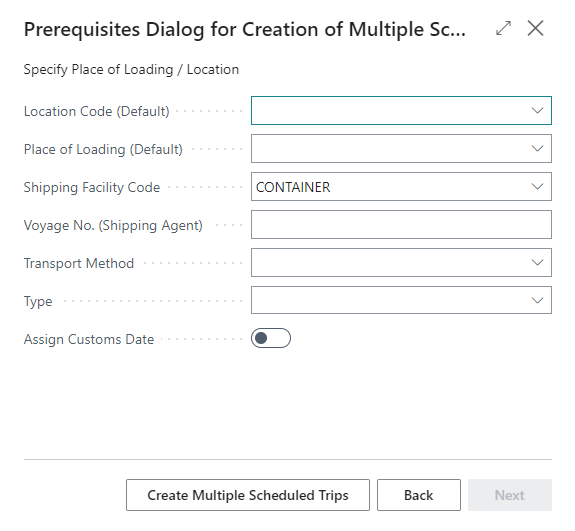575x531 pixels.
Task: Click the Shipping Facility Code label
Action: click(x=92, y=187)
